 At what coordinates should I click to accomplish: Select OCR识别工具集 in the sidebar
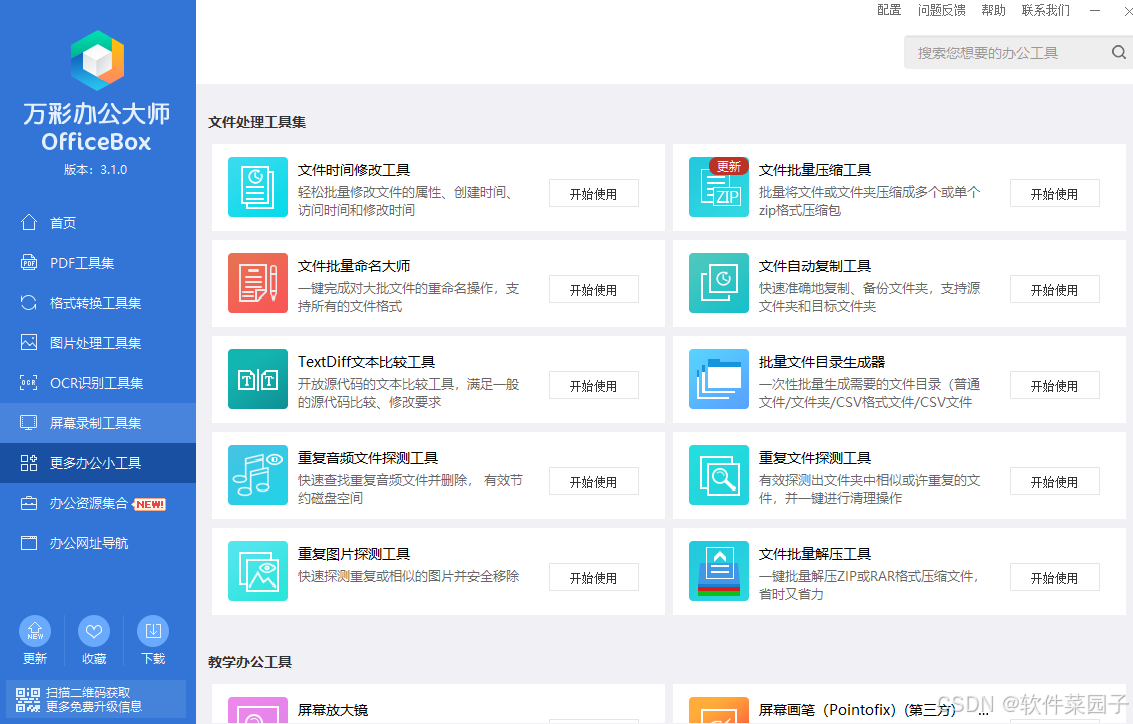[98, 383]
